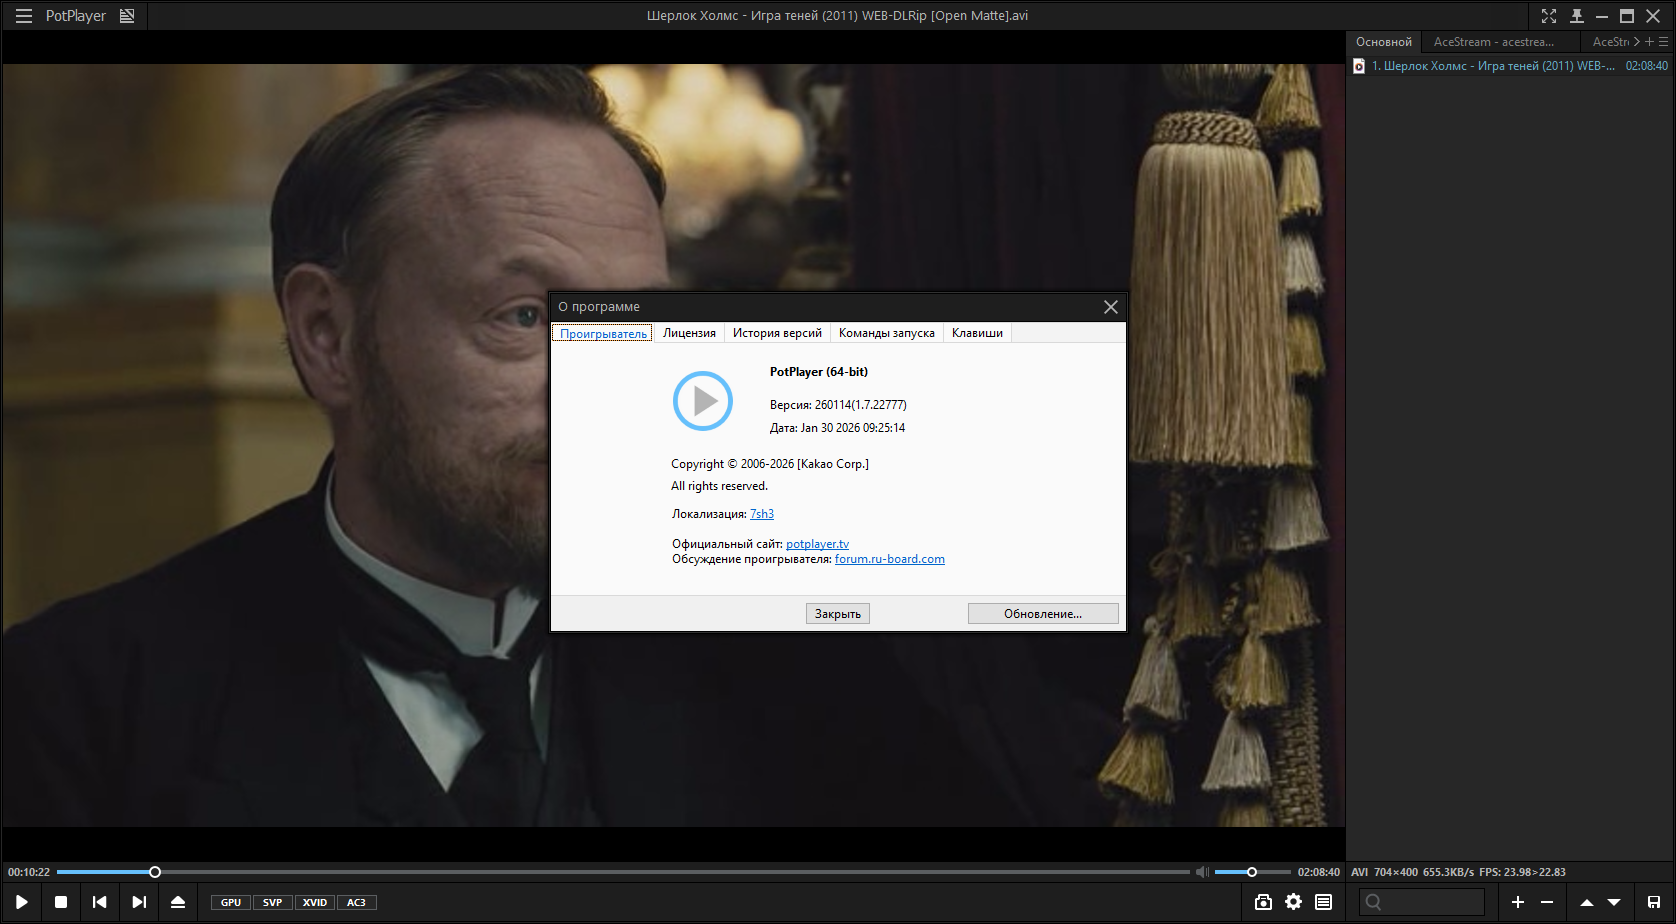Viewport: 1676px width, 924px height.
Task: Open a file using the Eject icon
Action: 178,902
